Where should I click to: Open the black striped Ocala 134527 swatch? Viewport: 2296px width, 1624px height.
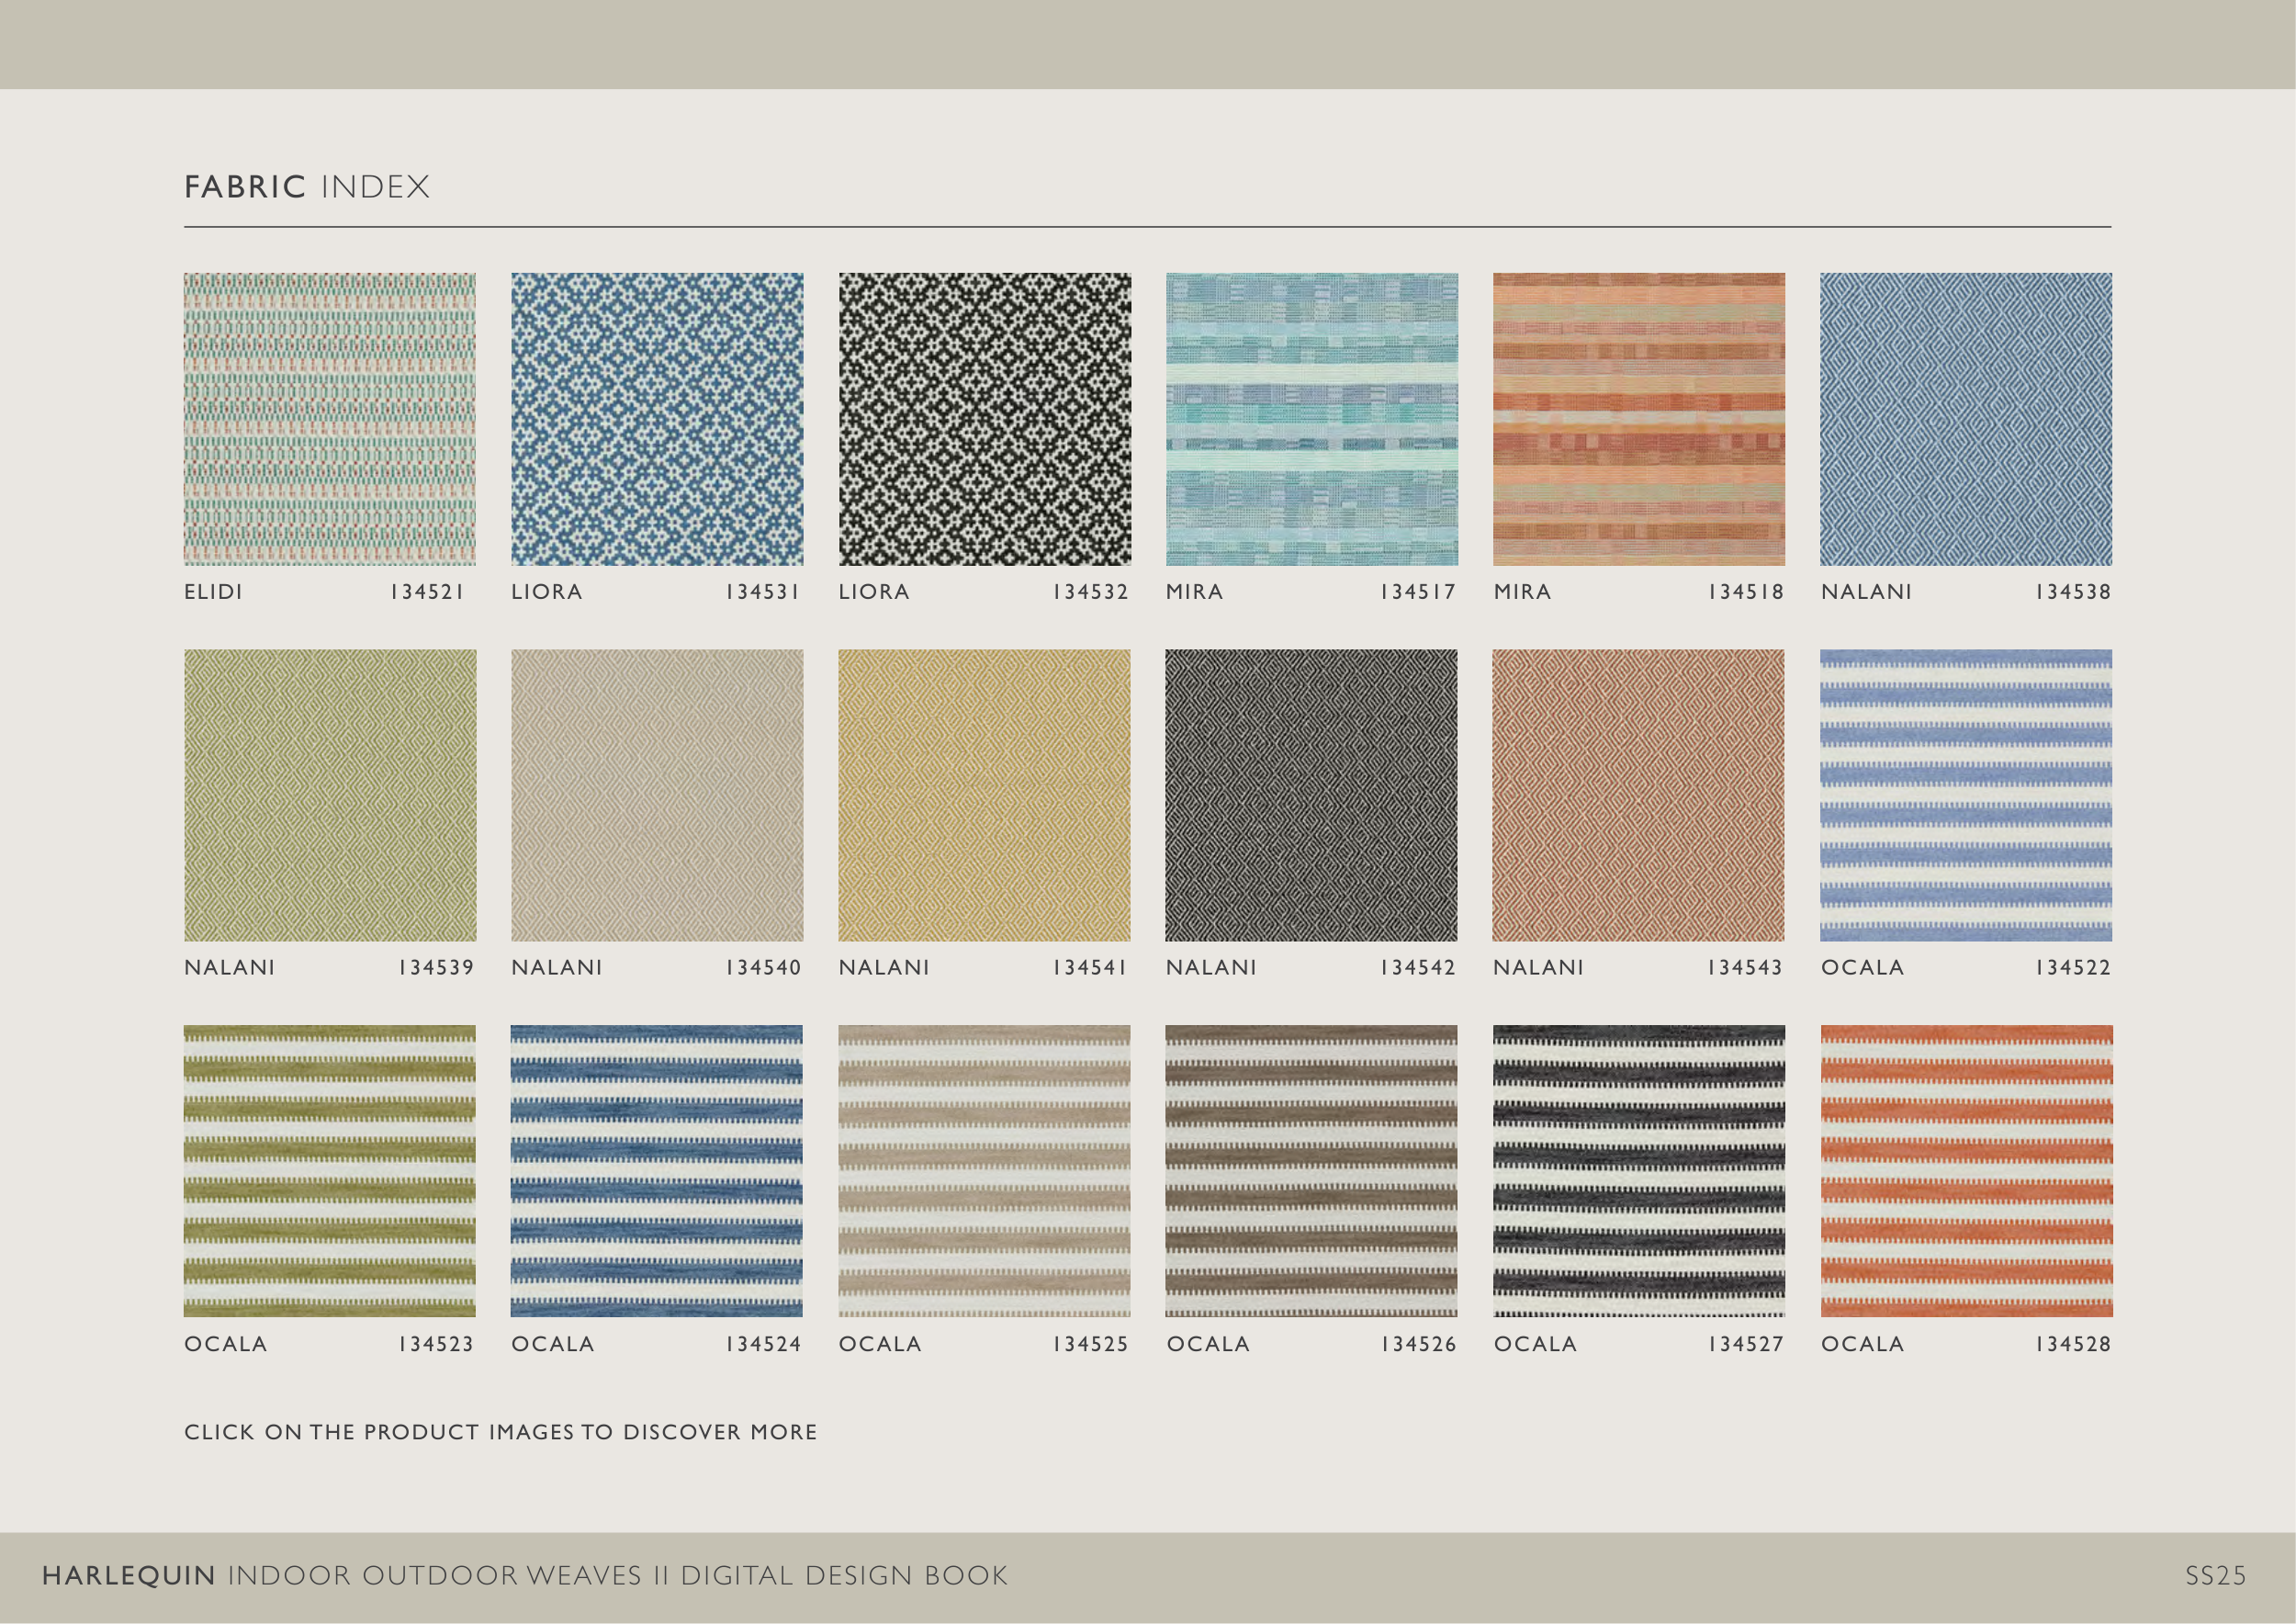(x=1638, y=1171)
